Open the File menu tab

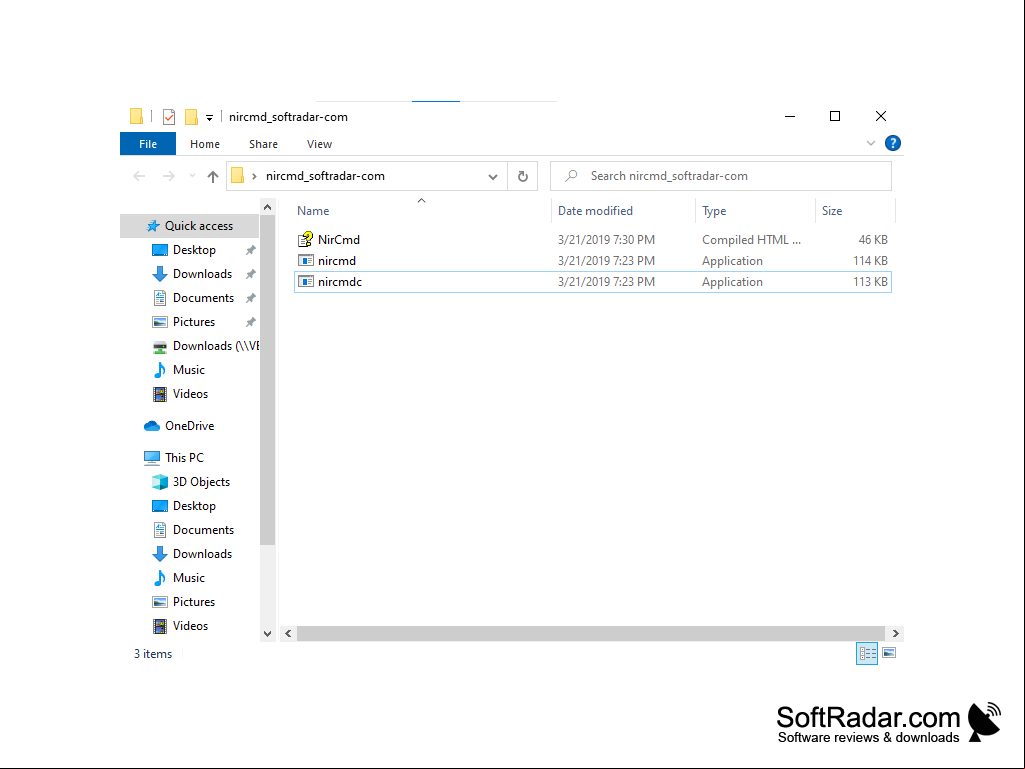pyautogui.click(x=148, y=144)
